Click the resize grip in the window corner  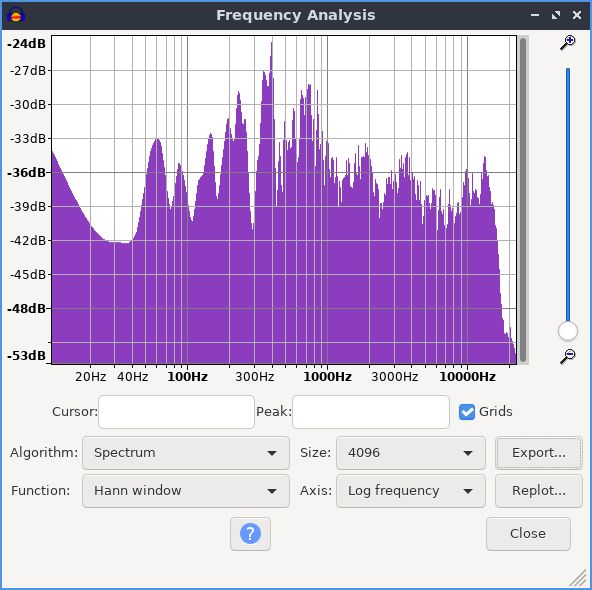578,578
